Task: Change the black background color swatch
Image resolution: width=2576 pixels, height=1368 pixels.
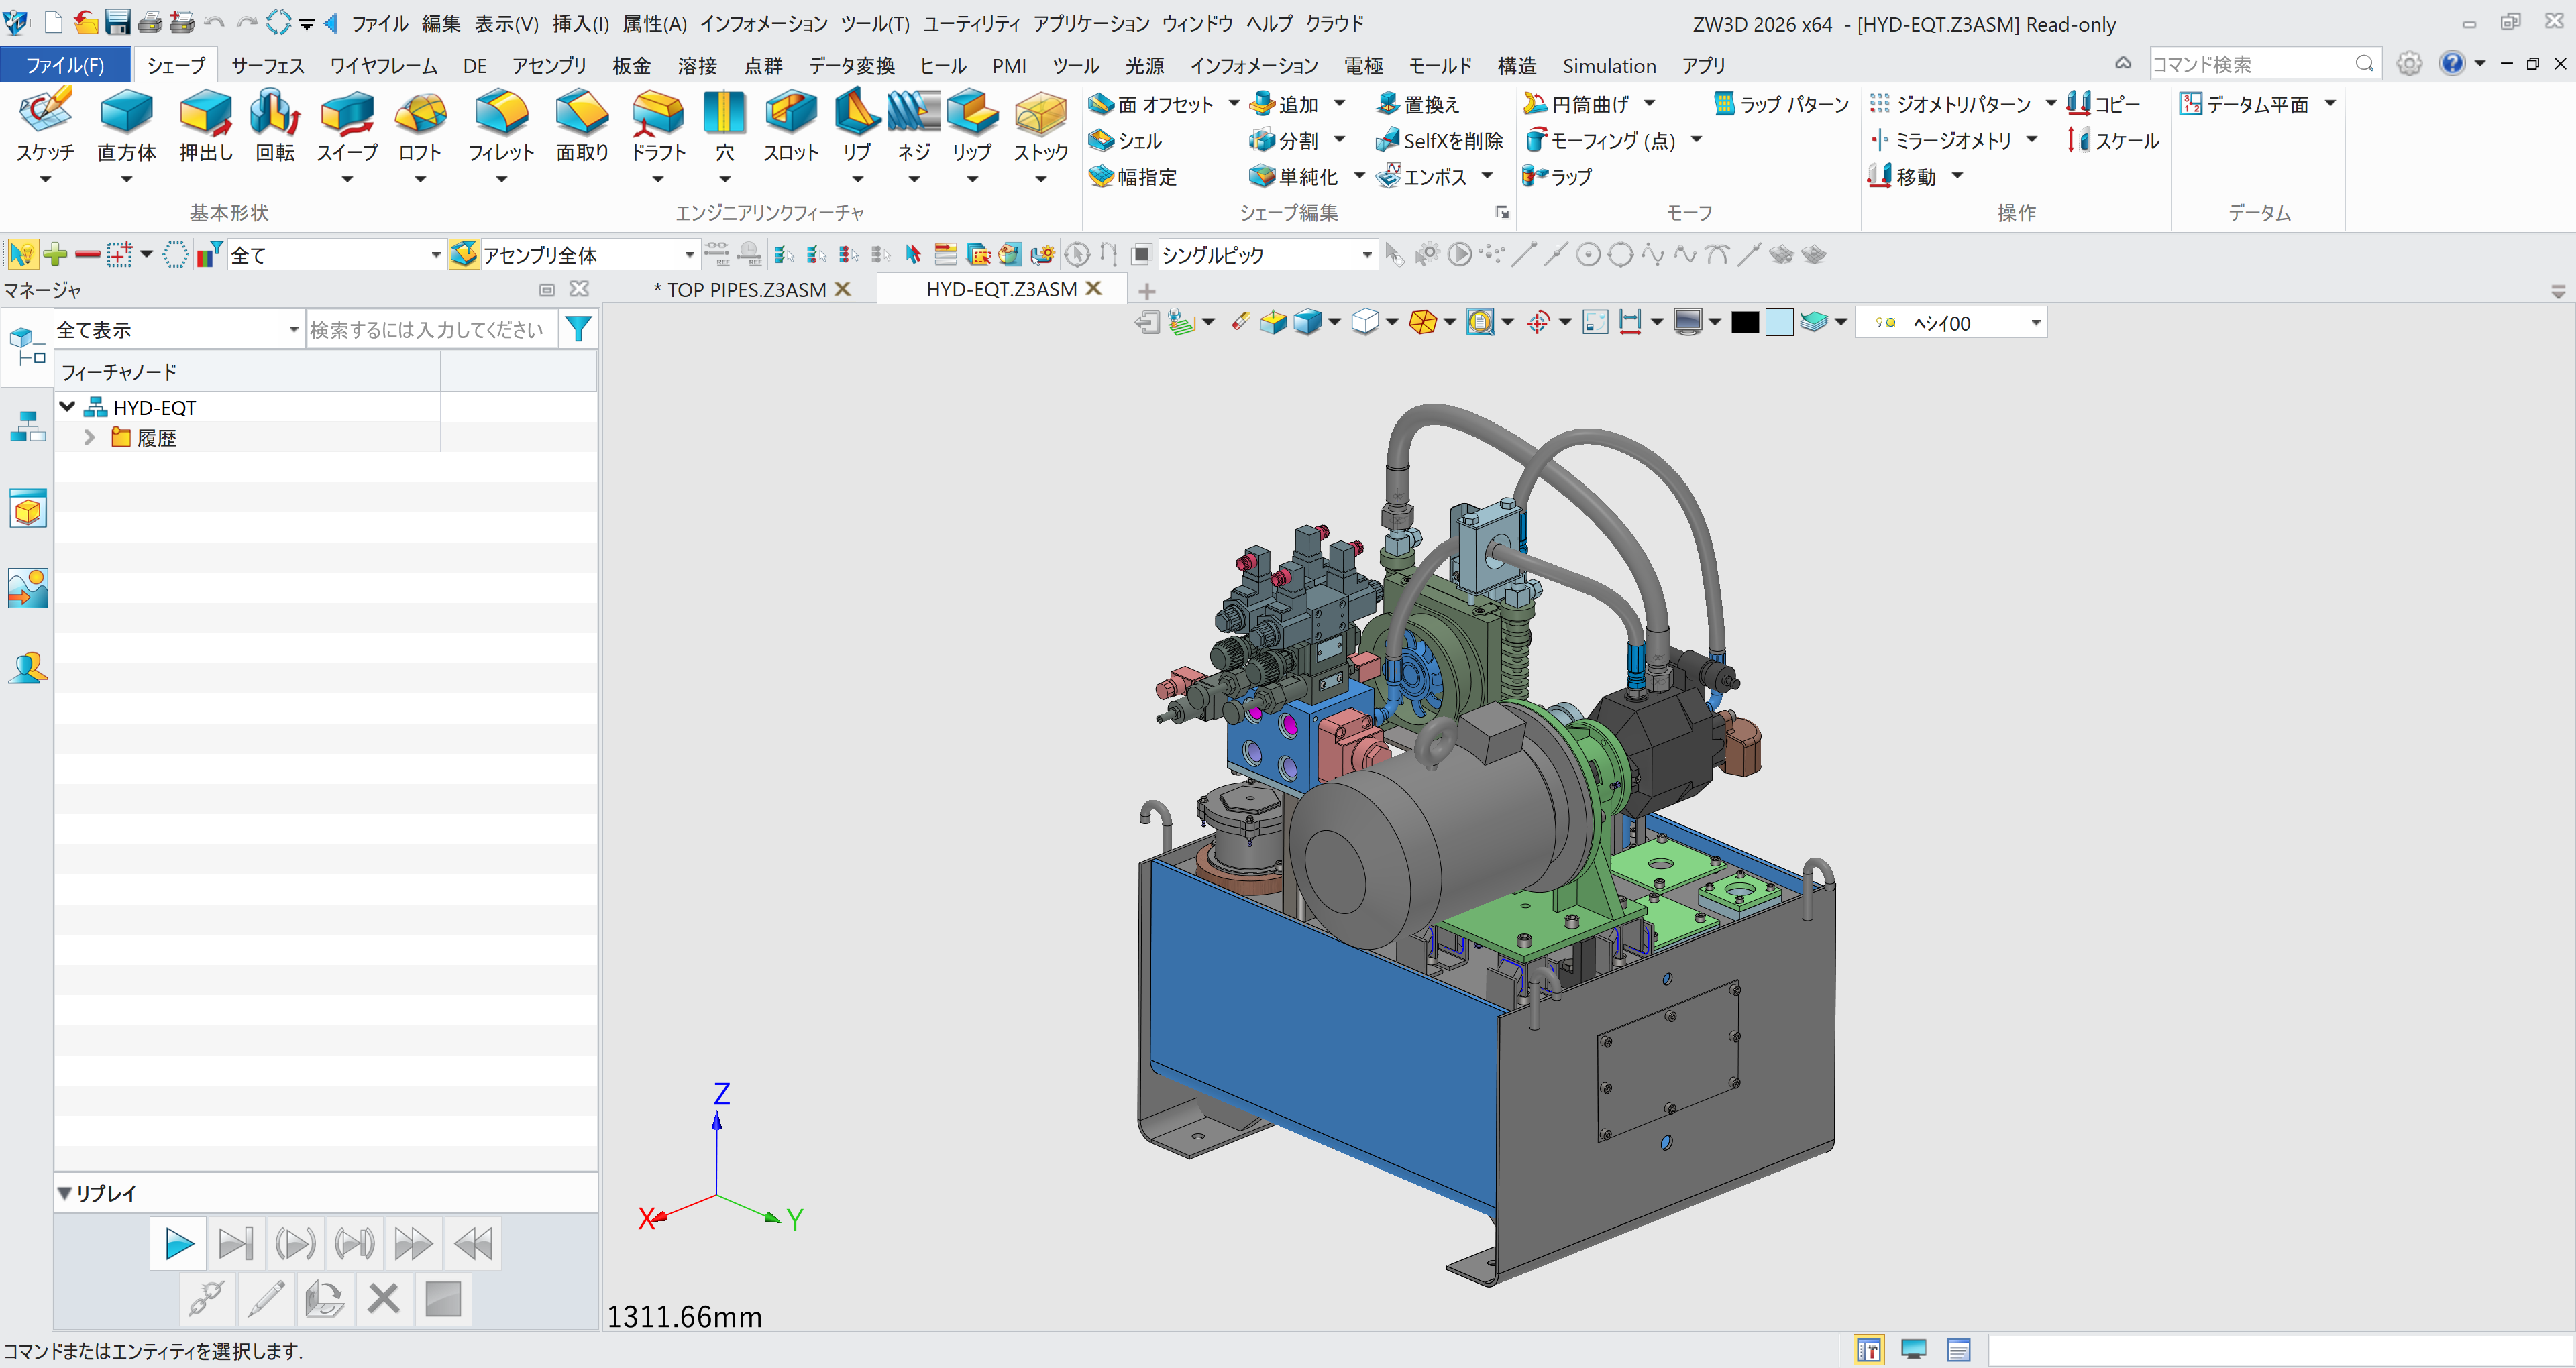Action: (x=1745, y=322)
